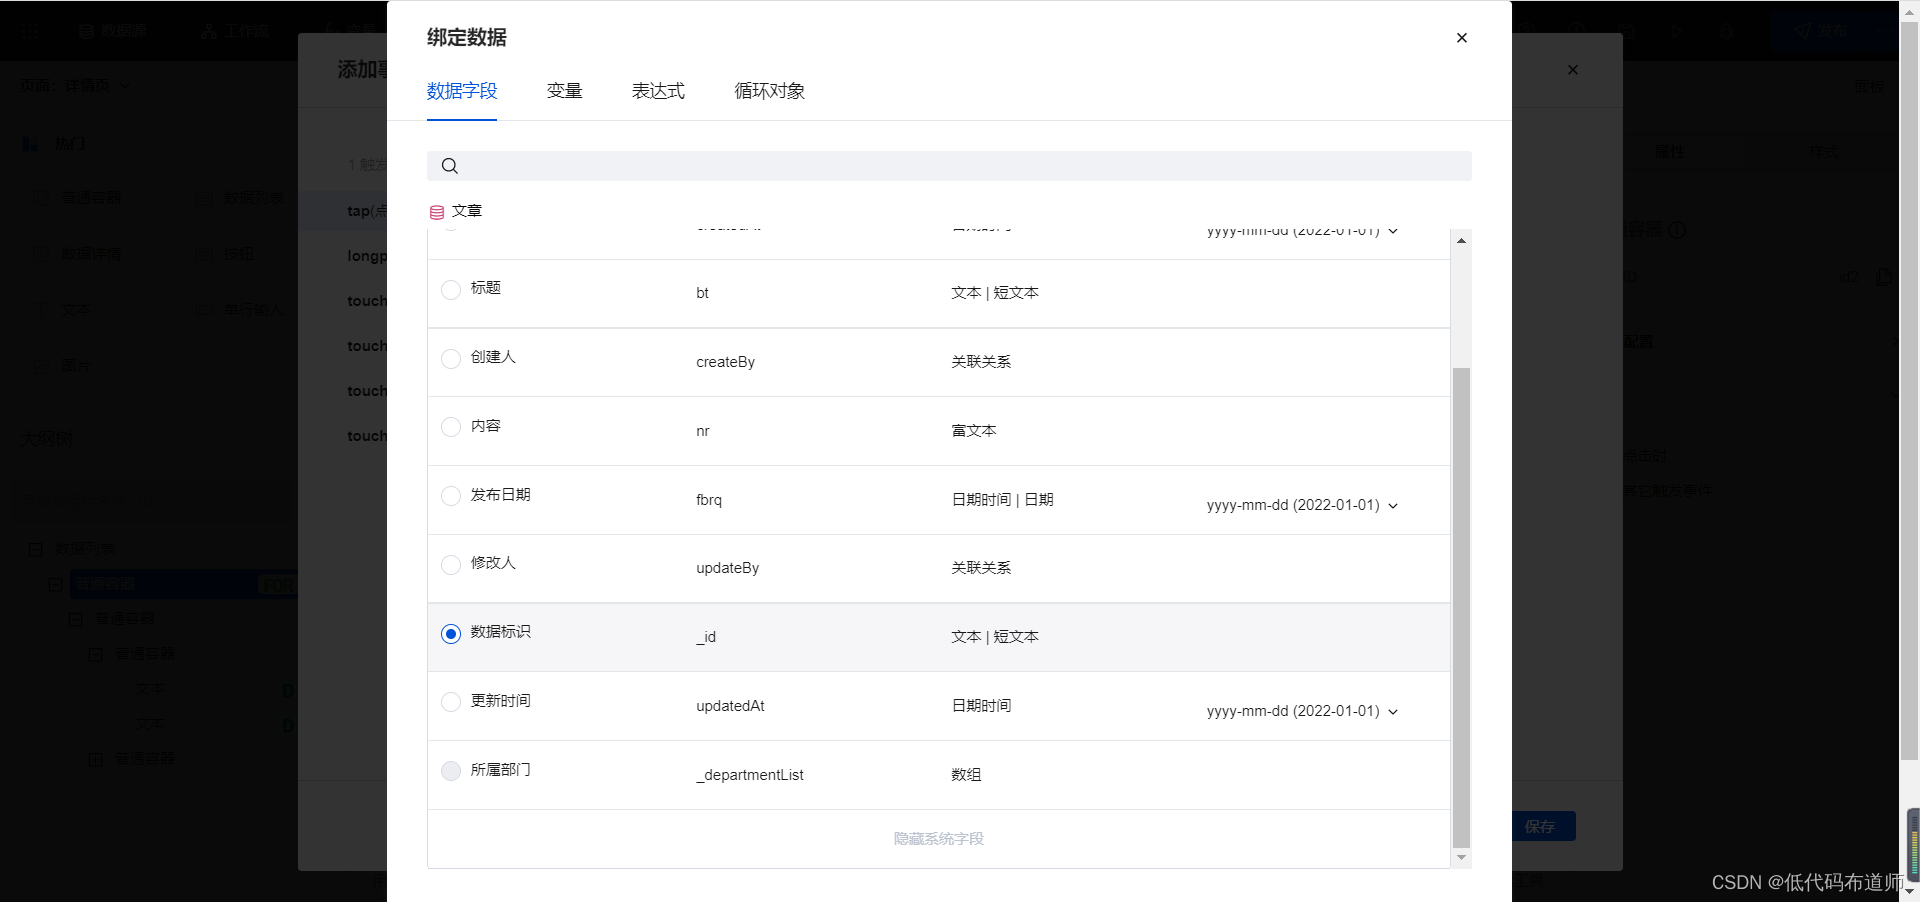Select the 内容 field radio button

tap(451, 427)
